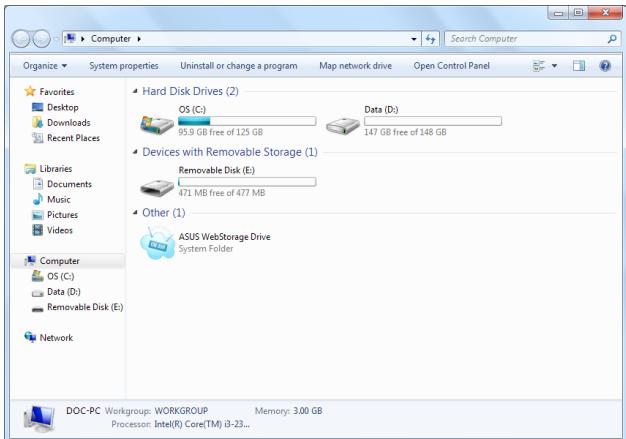
Task: Click the Devices with Removable Storage (1) header
Action: (x=230, y=152)
